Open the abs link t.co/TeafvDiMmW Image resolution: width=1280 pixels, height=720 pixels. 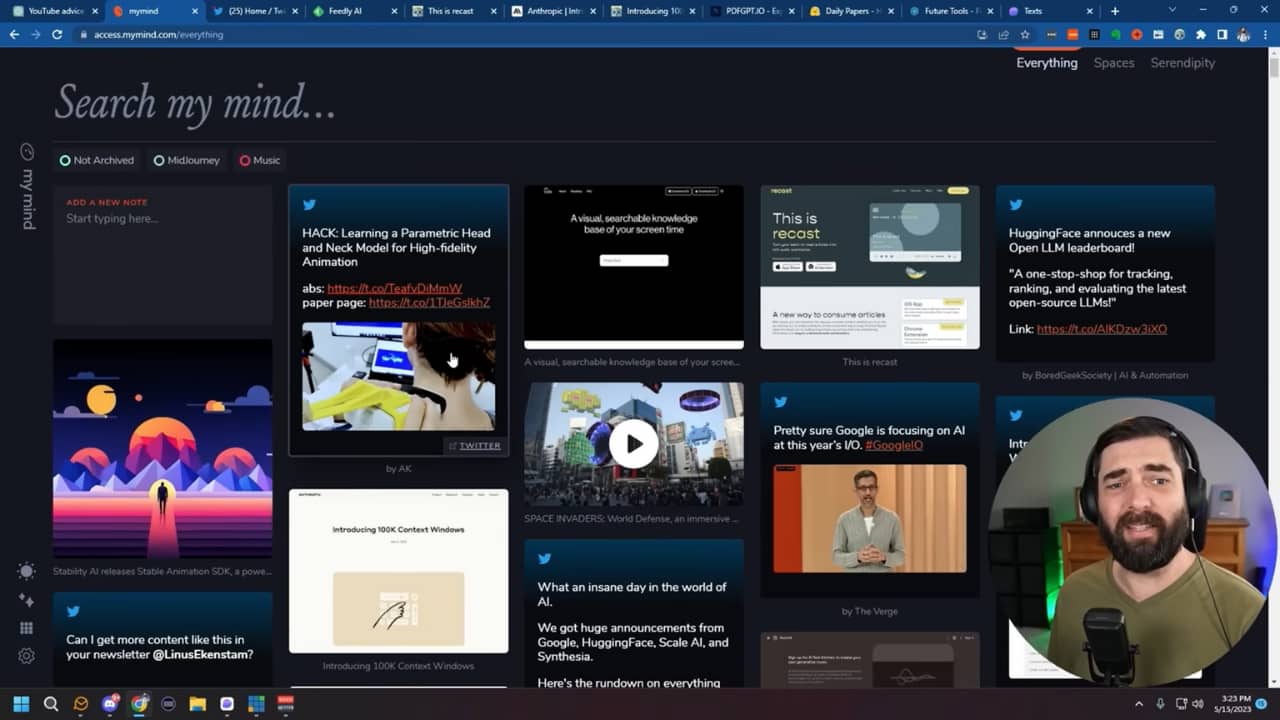(x=394, y=288)
